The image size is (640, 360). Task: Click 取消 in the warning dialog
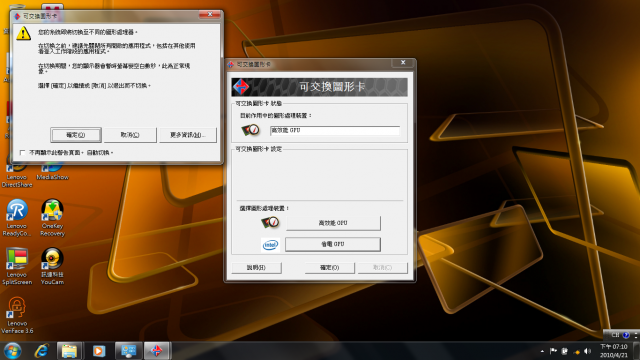point(130,135)
